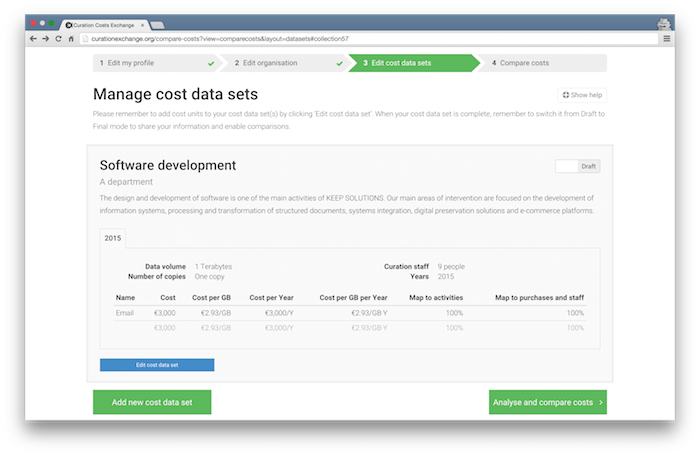Go forward using browser forward arrow

pyautogui.click(x=46, y=39)
